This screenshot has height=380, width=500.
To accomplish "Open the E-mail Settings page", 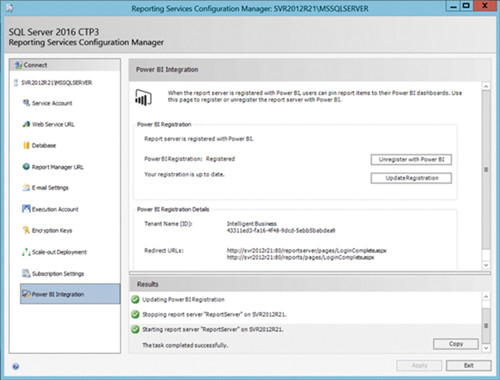I will pos(50,188).
